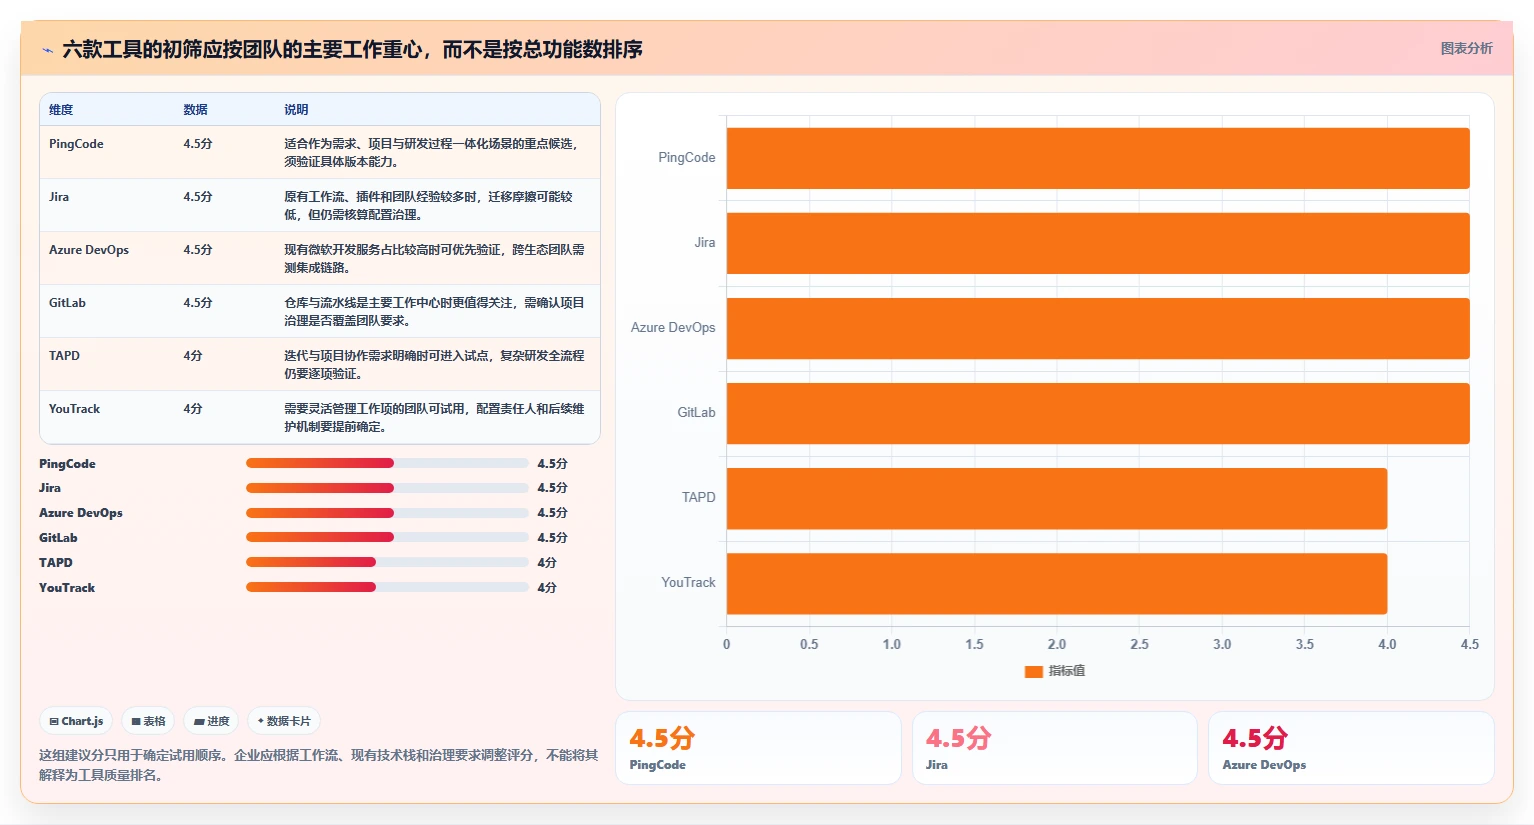Open the 4.5分 Azure DevOps data card
1534x825 pixels.
pos(1351,748)
